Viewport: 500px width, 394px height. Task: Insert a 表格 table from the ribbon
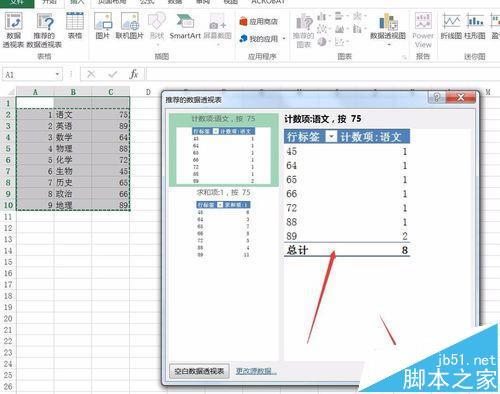coord(75,26)
